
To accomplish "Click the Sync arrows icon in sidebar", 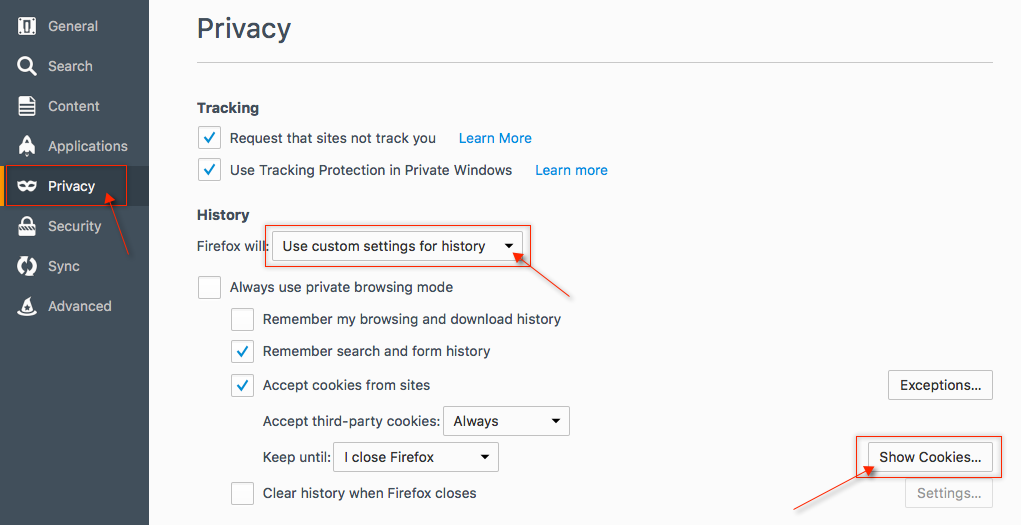I will pyautogui.click(x=27, y=266).
